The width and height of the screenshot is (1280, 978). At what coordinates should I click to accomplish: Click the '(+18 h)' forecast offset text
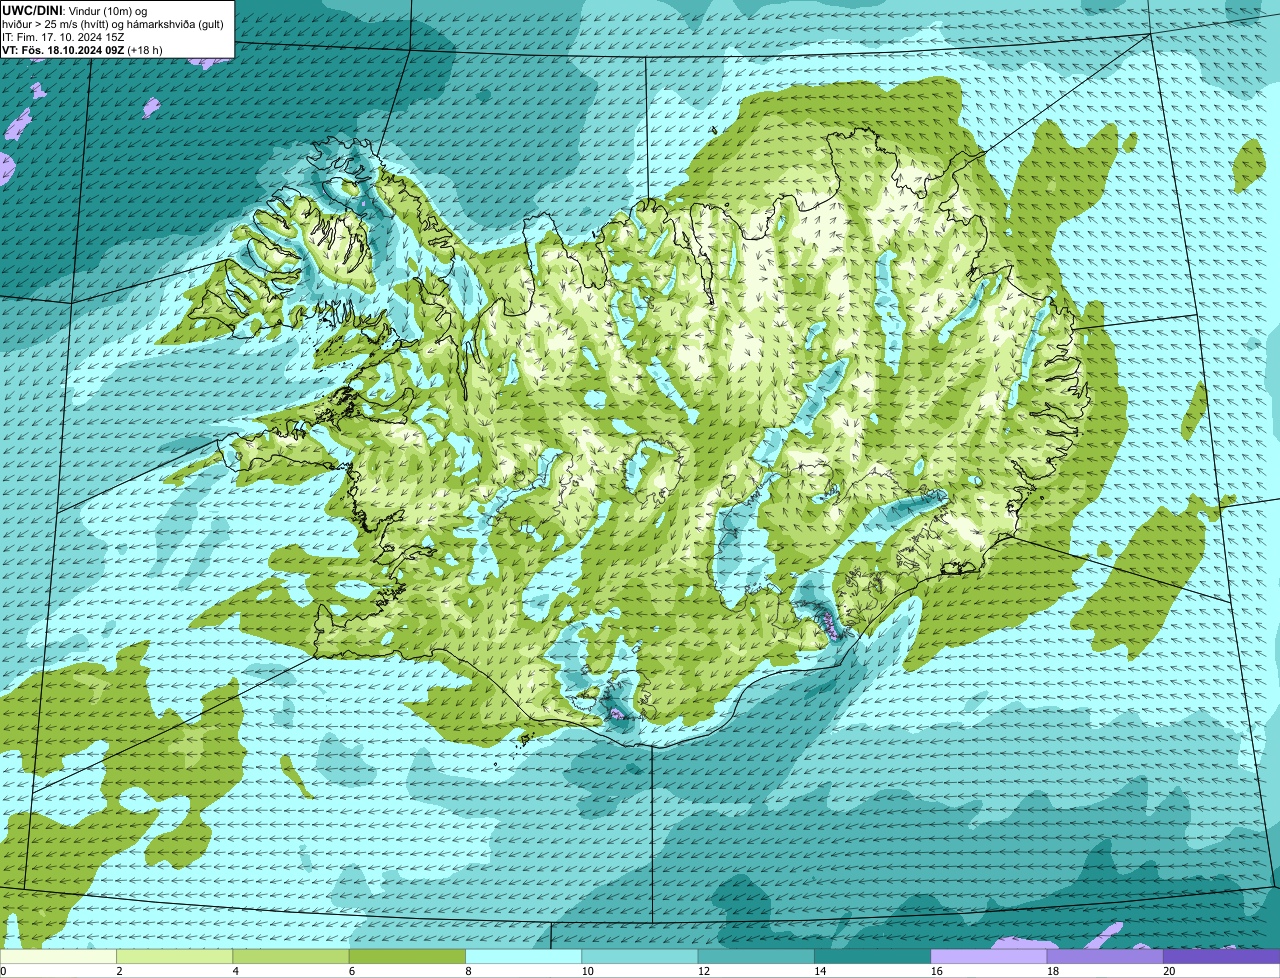click(x=145, y=50)
